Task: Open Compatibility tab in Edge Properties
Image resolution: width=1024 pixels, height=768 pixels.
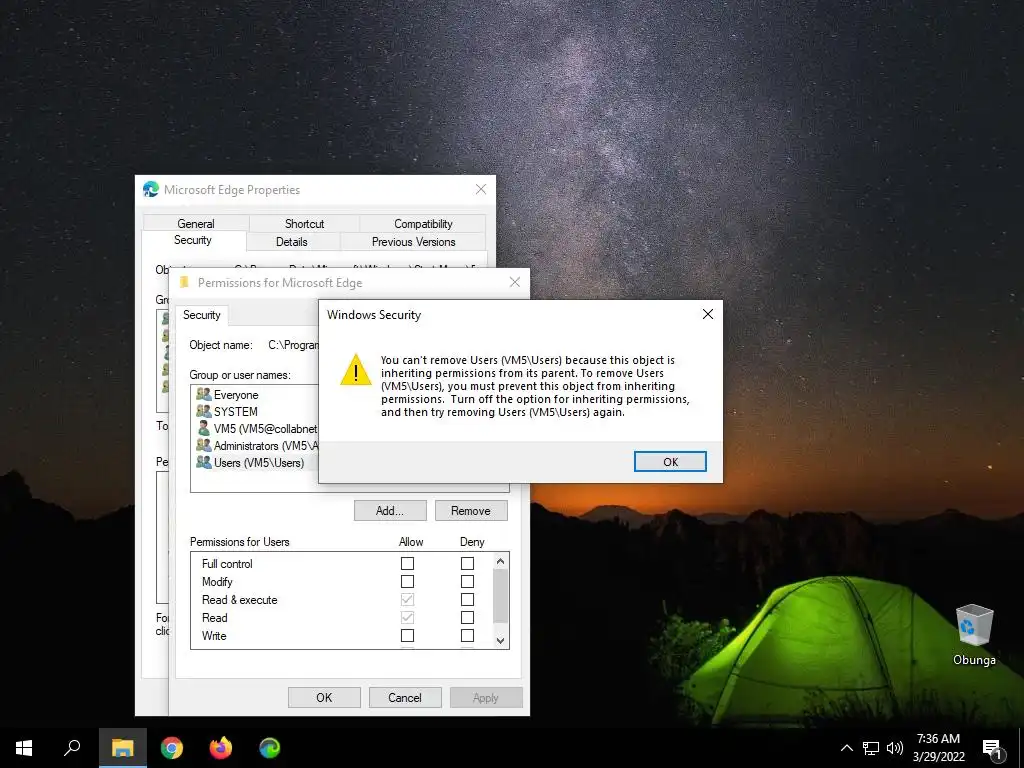Action: pyautogui.click(x=423, y=223)
